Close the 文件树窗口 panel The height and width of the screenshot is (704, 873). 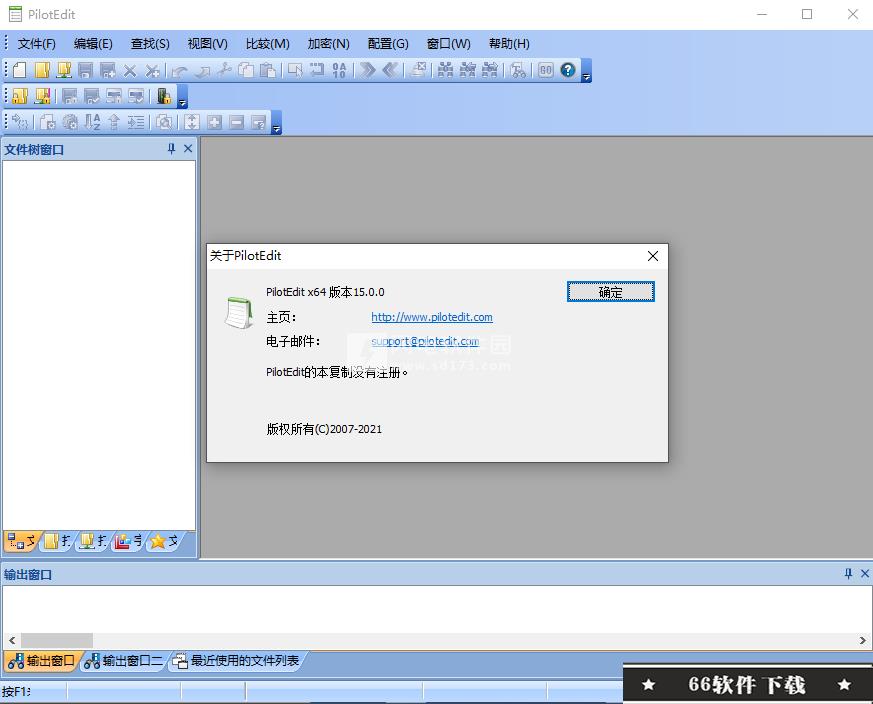coord(188,149)
